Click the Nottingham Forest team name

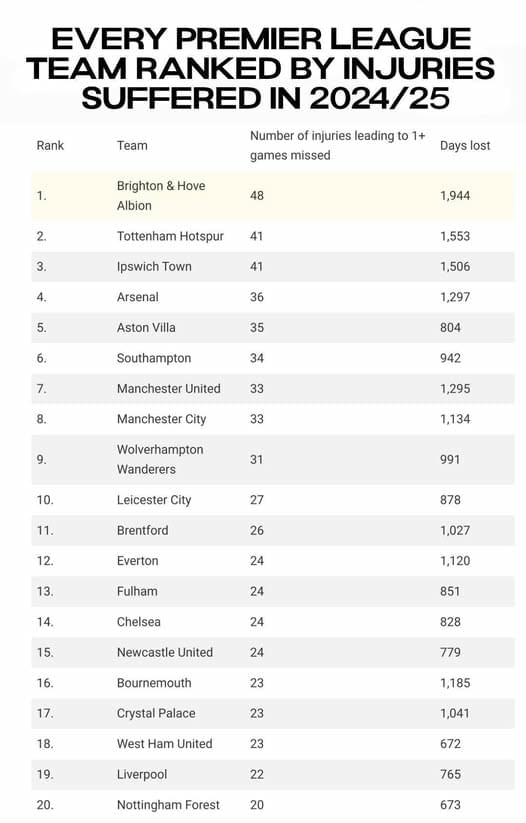pos(168,805)
